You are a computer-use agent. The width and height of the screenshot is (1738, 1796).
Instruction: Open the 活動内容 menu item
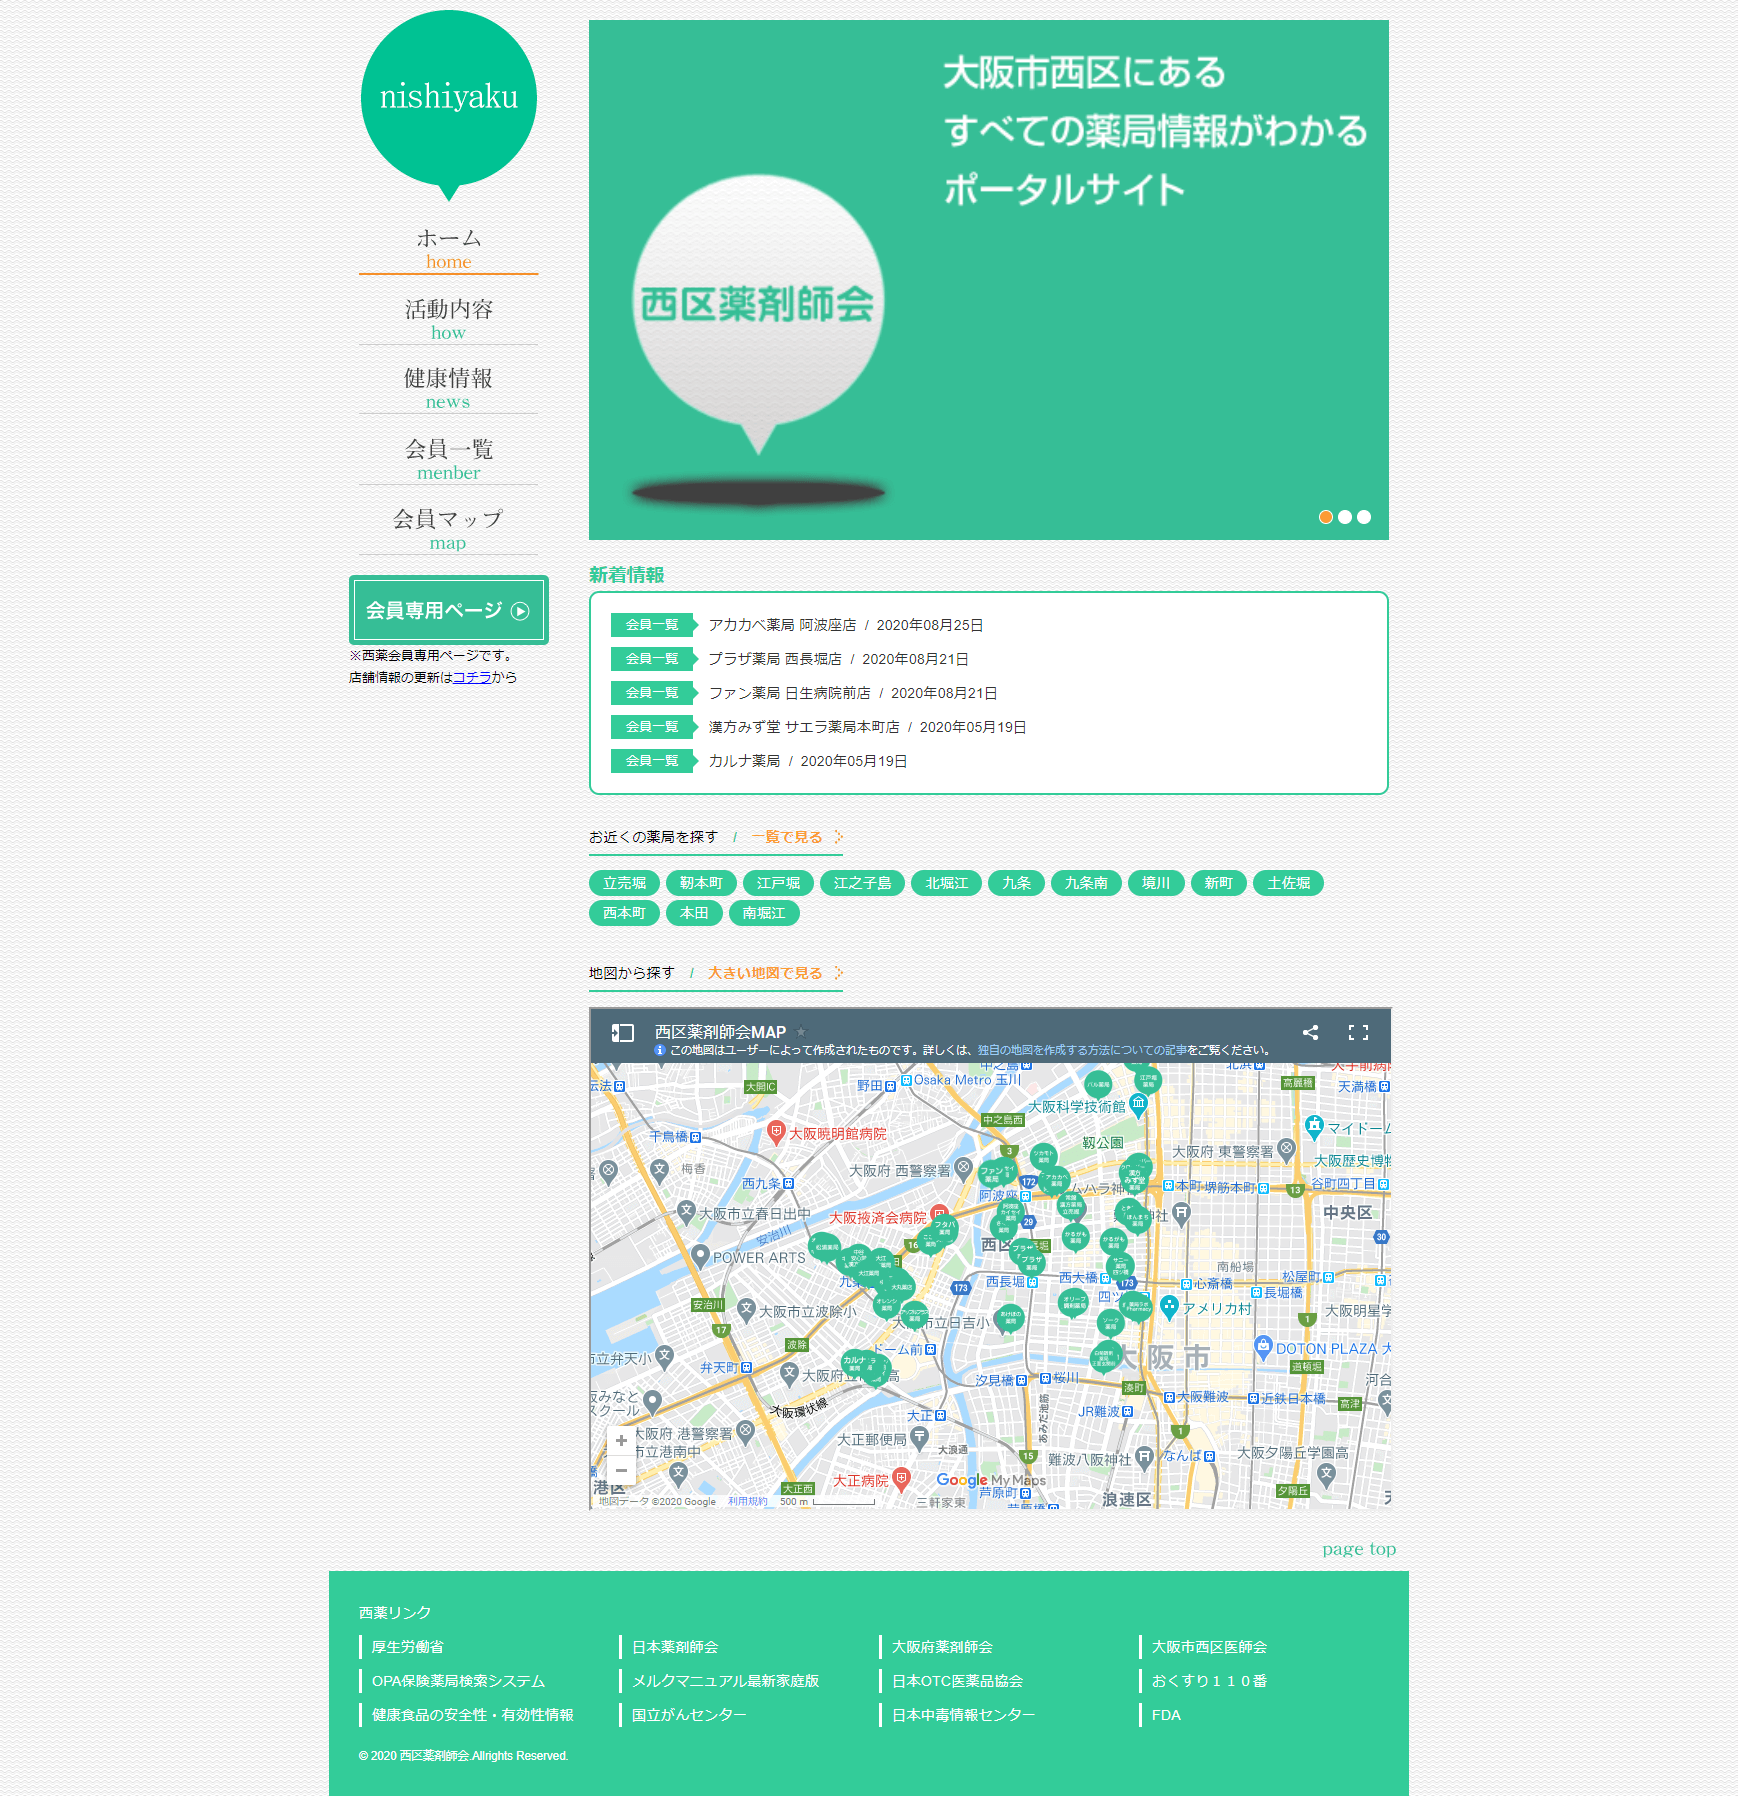pos(448,317)
